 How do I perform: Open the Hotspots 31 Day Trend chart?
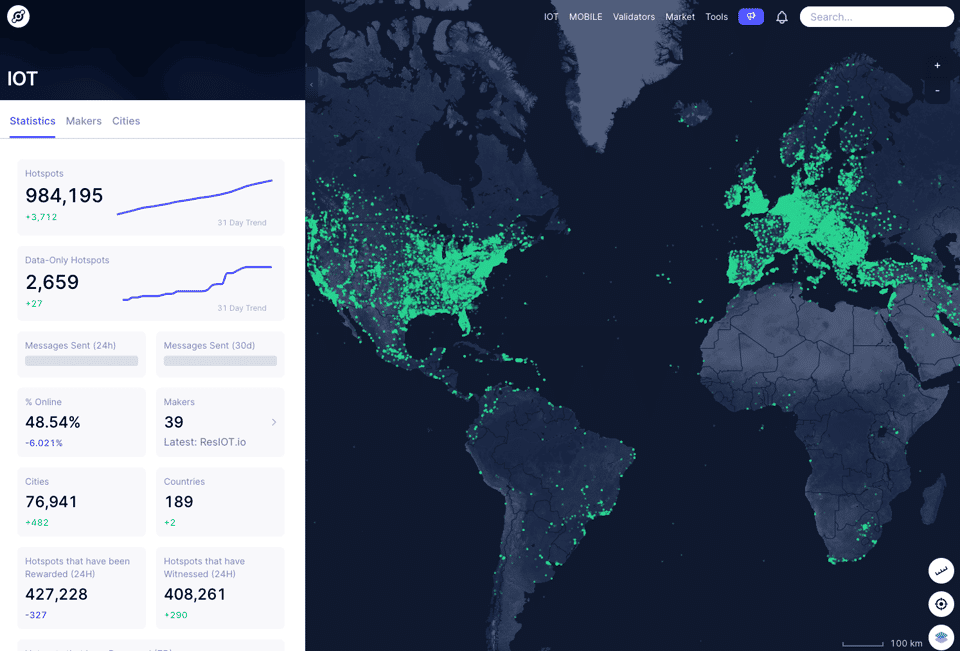195,197
